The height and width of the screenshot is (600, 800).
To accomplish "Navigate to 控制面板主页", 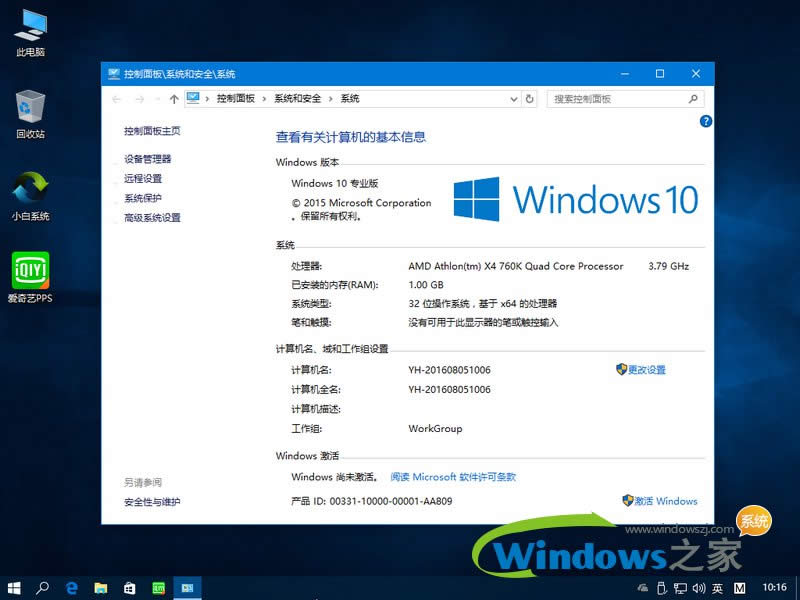I will pyautogui.click(x=154, y=131).
